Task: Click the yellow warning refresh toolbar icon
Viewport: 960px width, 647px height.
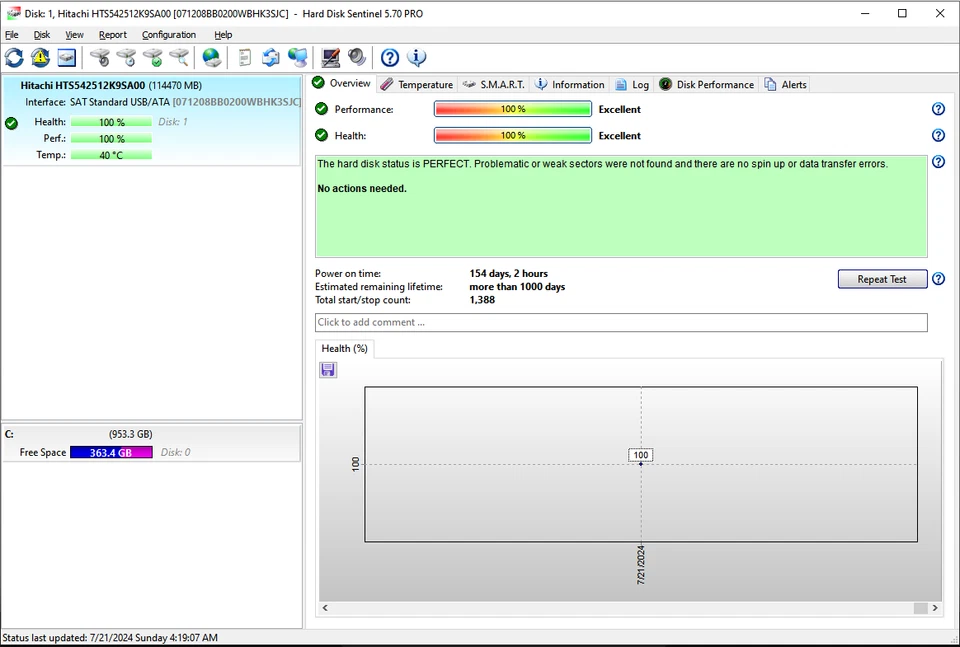Action: pos(40,58)
